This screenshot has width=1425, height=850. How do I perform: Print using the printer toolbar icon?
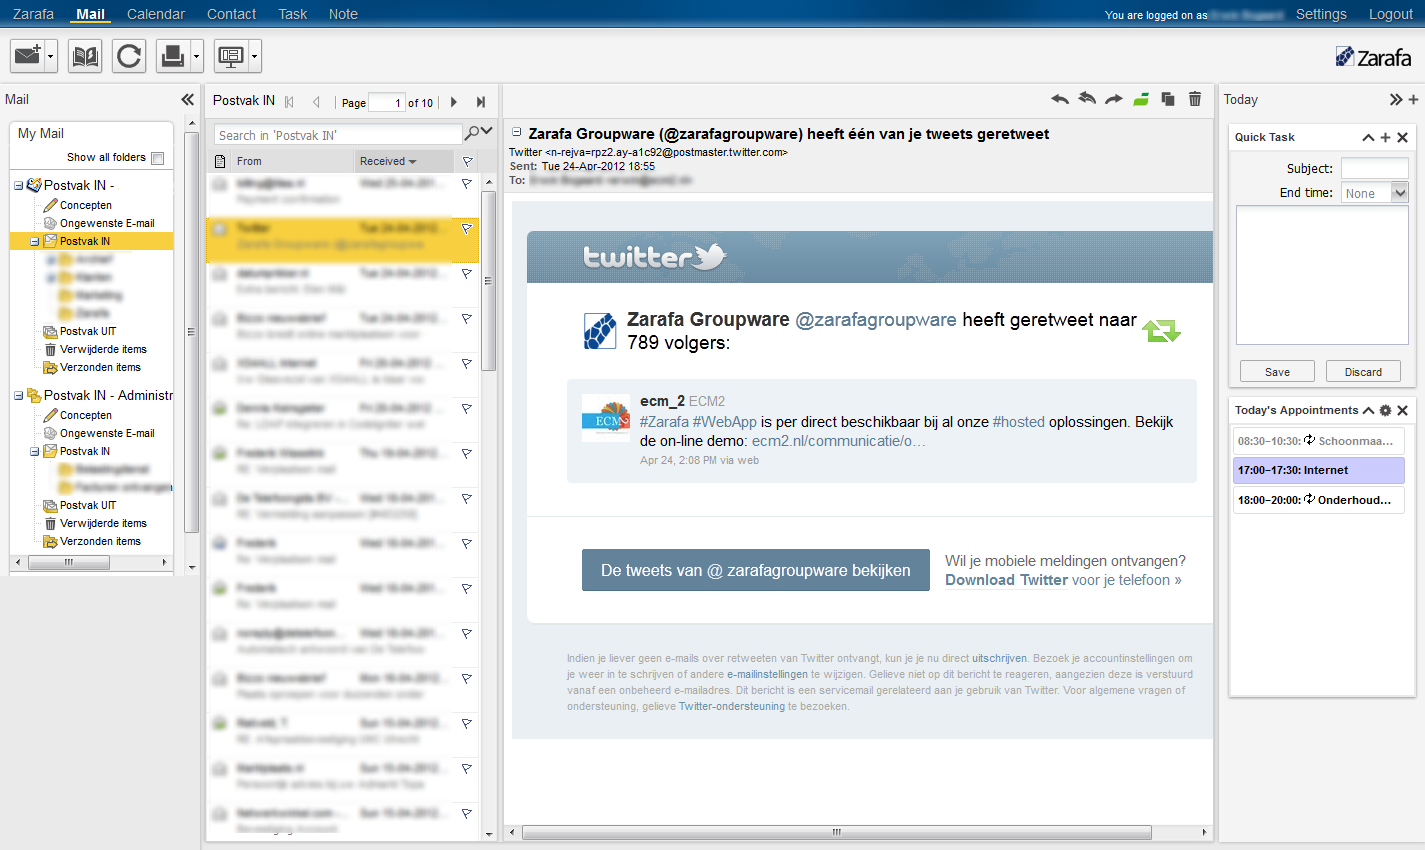[172, 56]
